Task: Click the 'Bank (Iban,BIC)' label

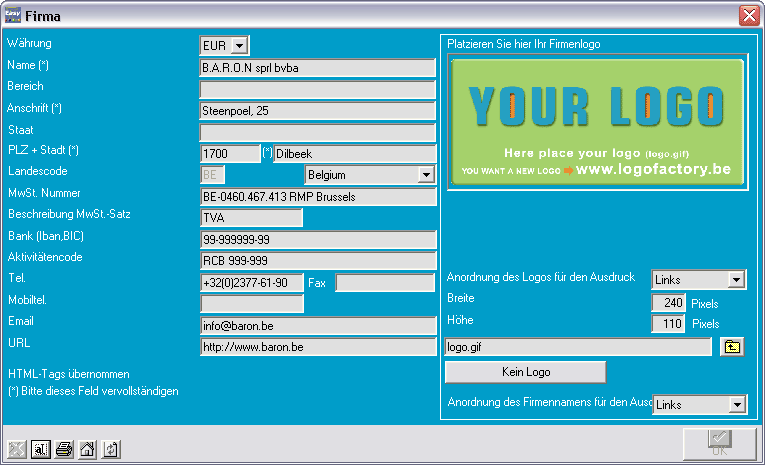Action: point(46,236)
